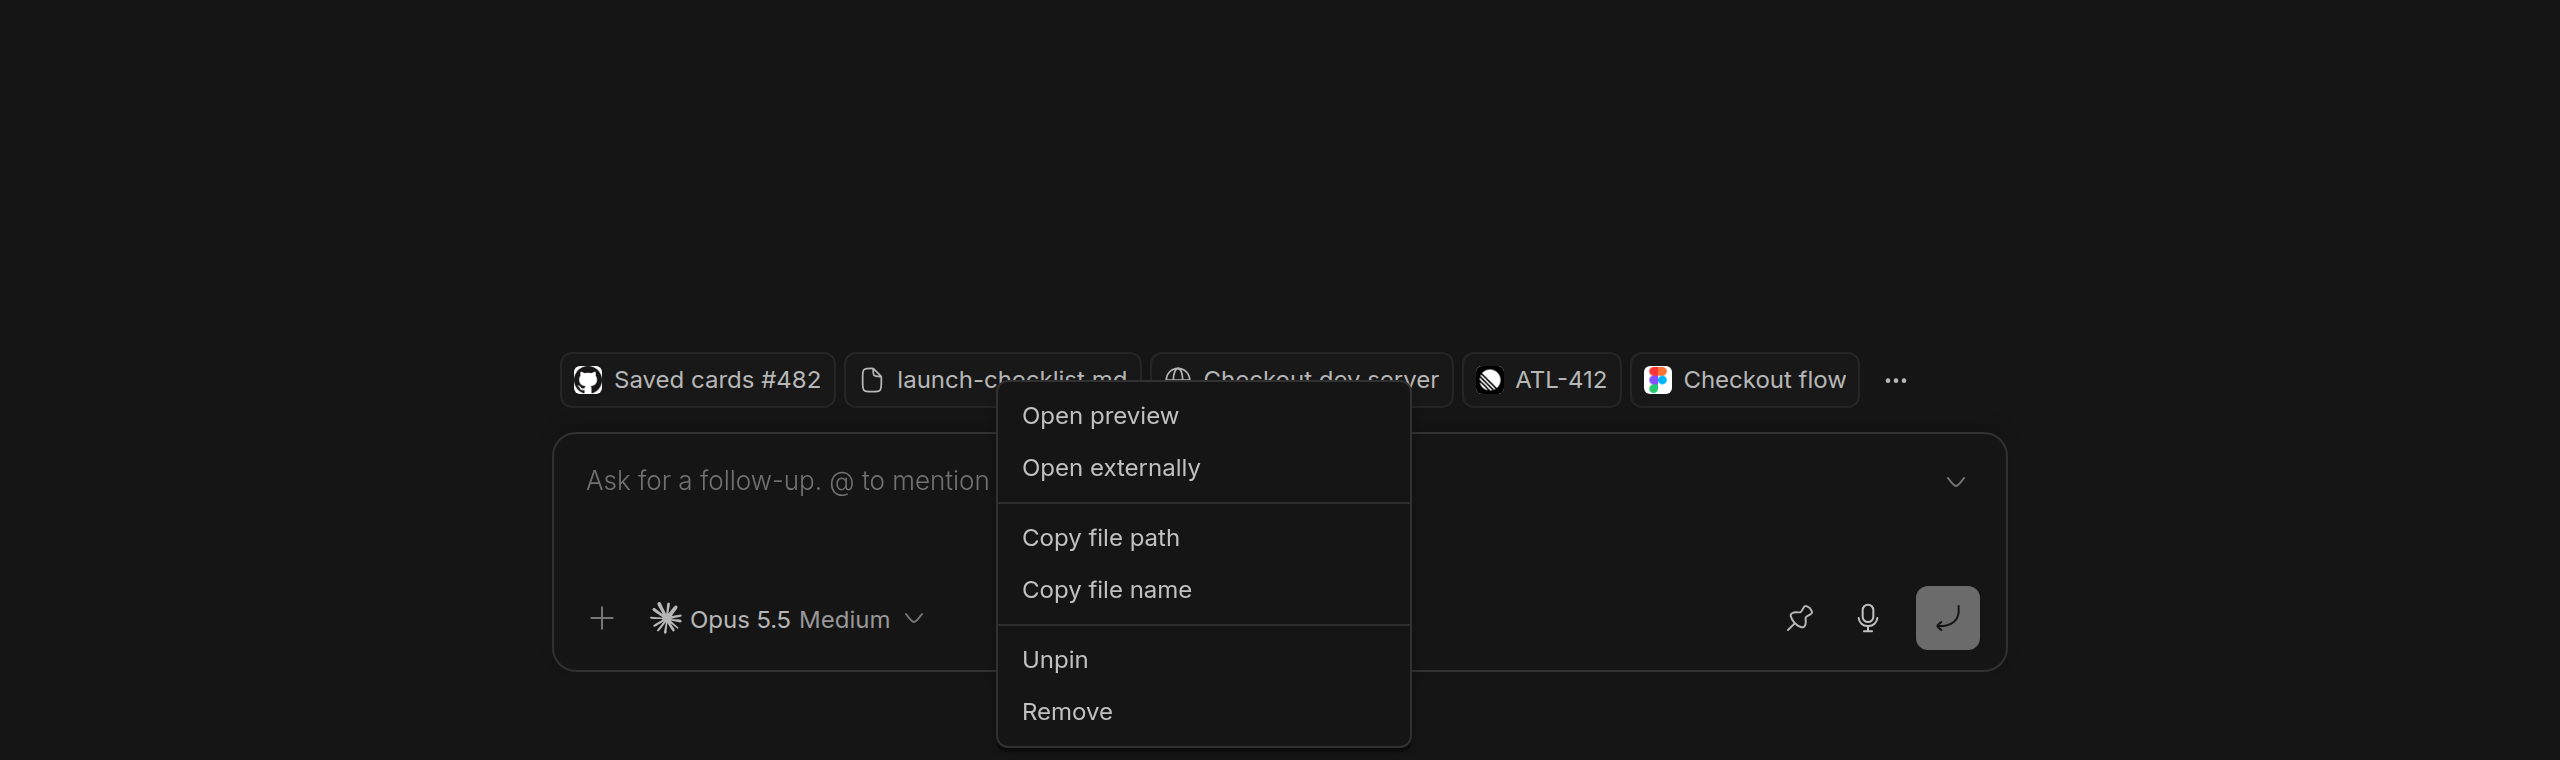Open the ATL-412 issue chip
Image resolution: width=2560 pixels, height=760 pixels.
pyautogui.click(x=1541, y=380)
